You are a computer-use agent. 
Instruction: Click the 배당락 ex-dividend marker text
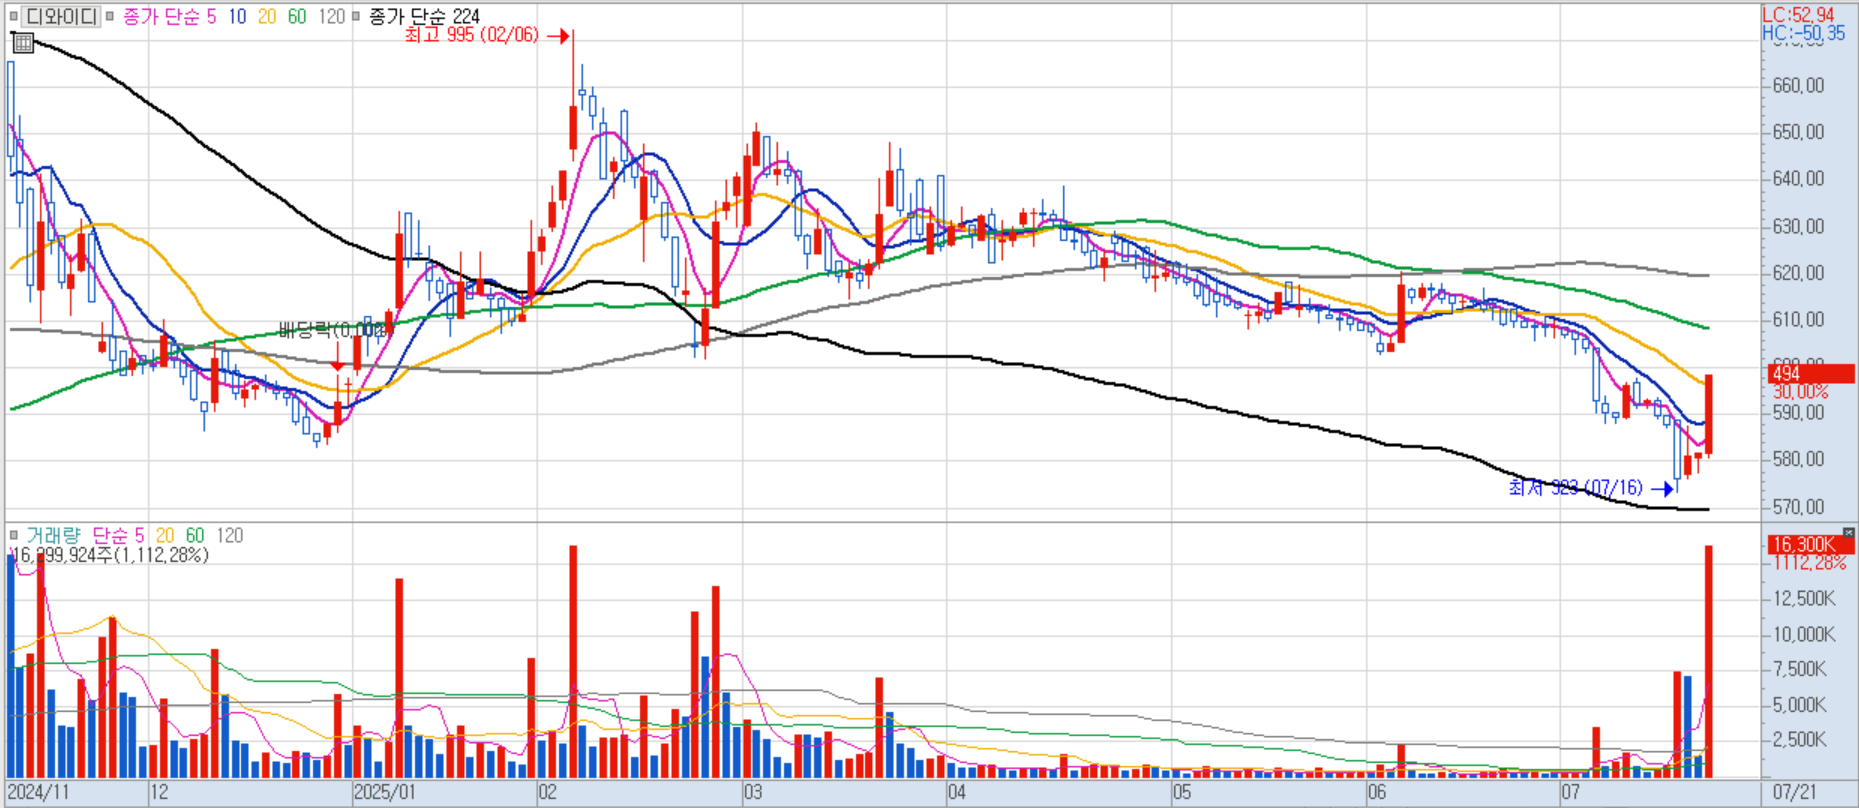332,331
